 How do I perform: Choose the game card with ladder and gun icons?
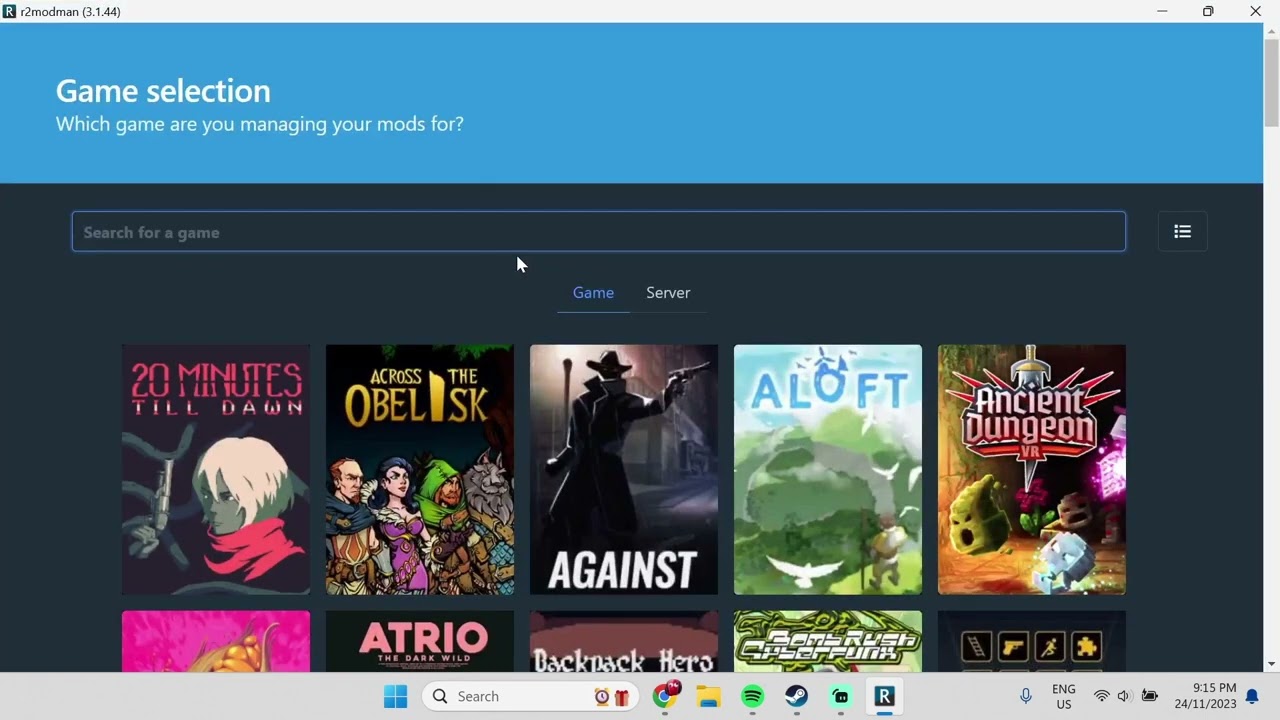pos(1032,641)
